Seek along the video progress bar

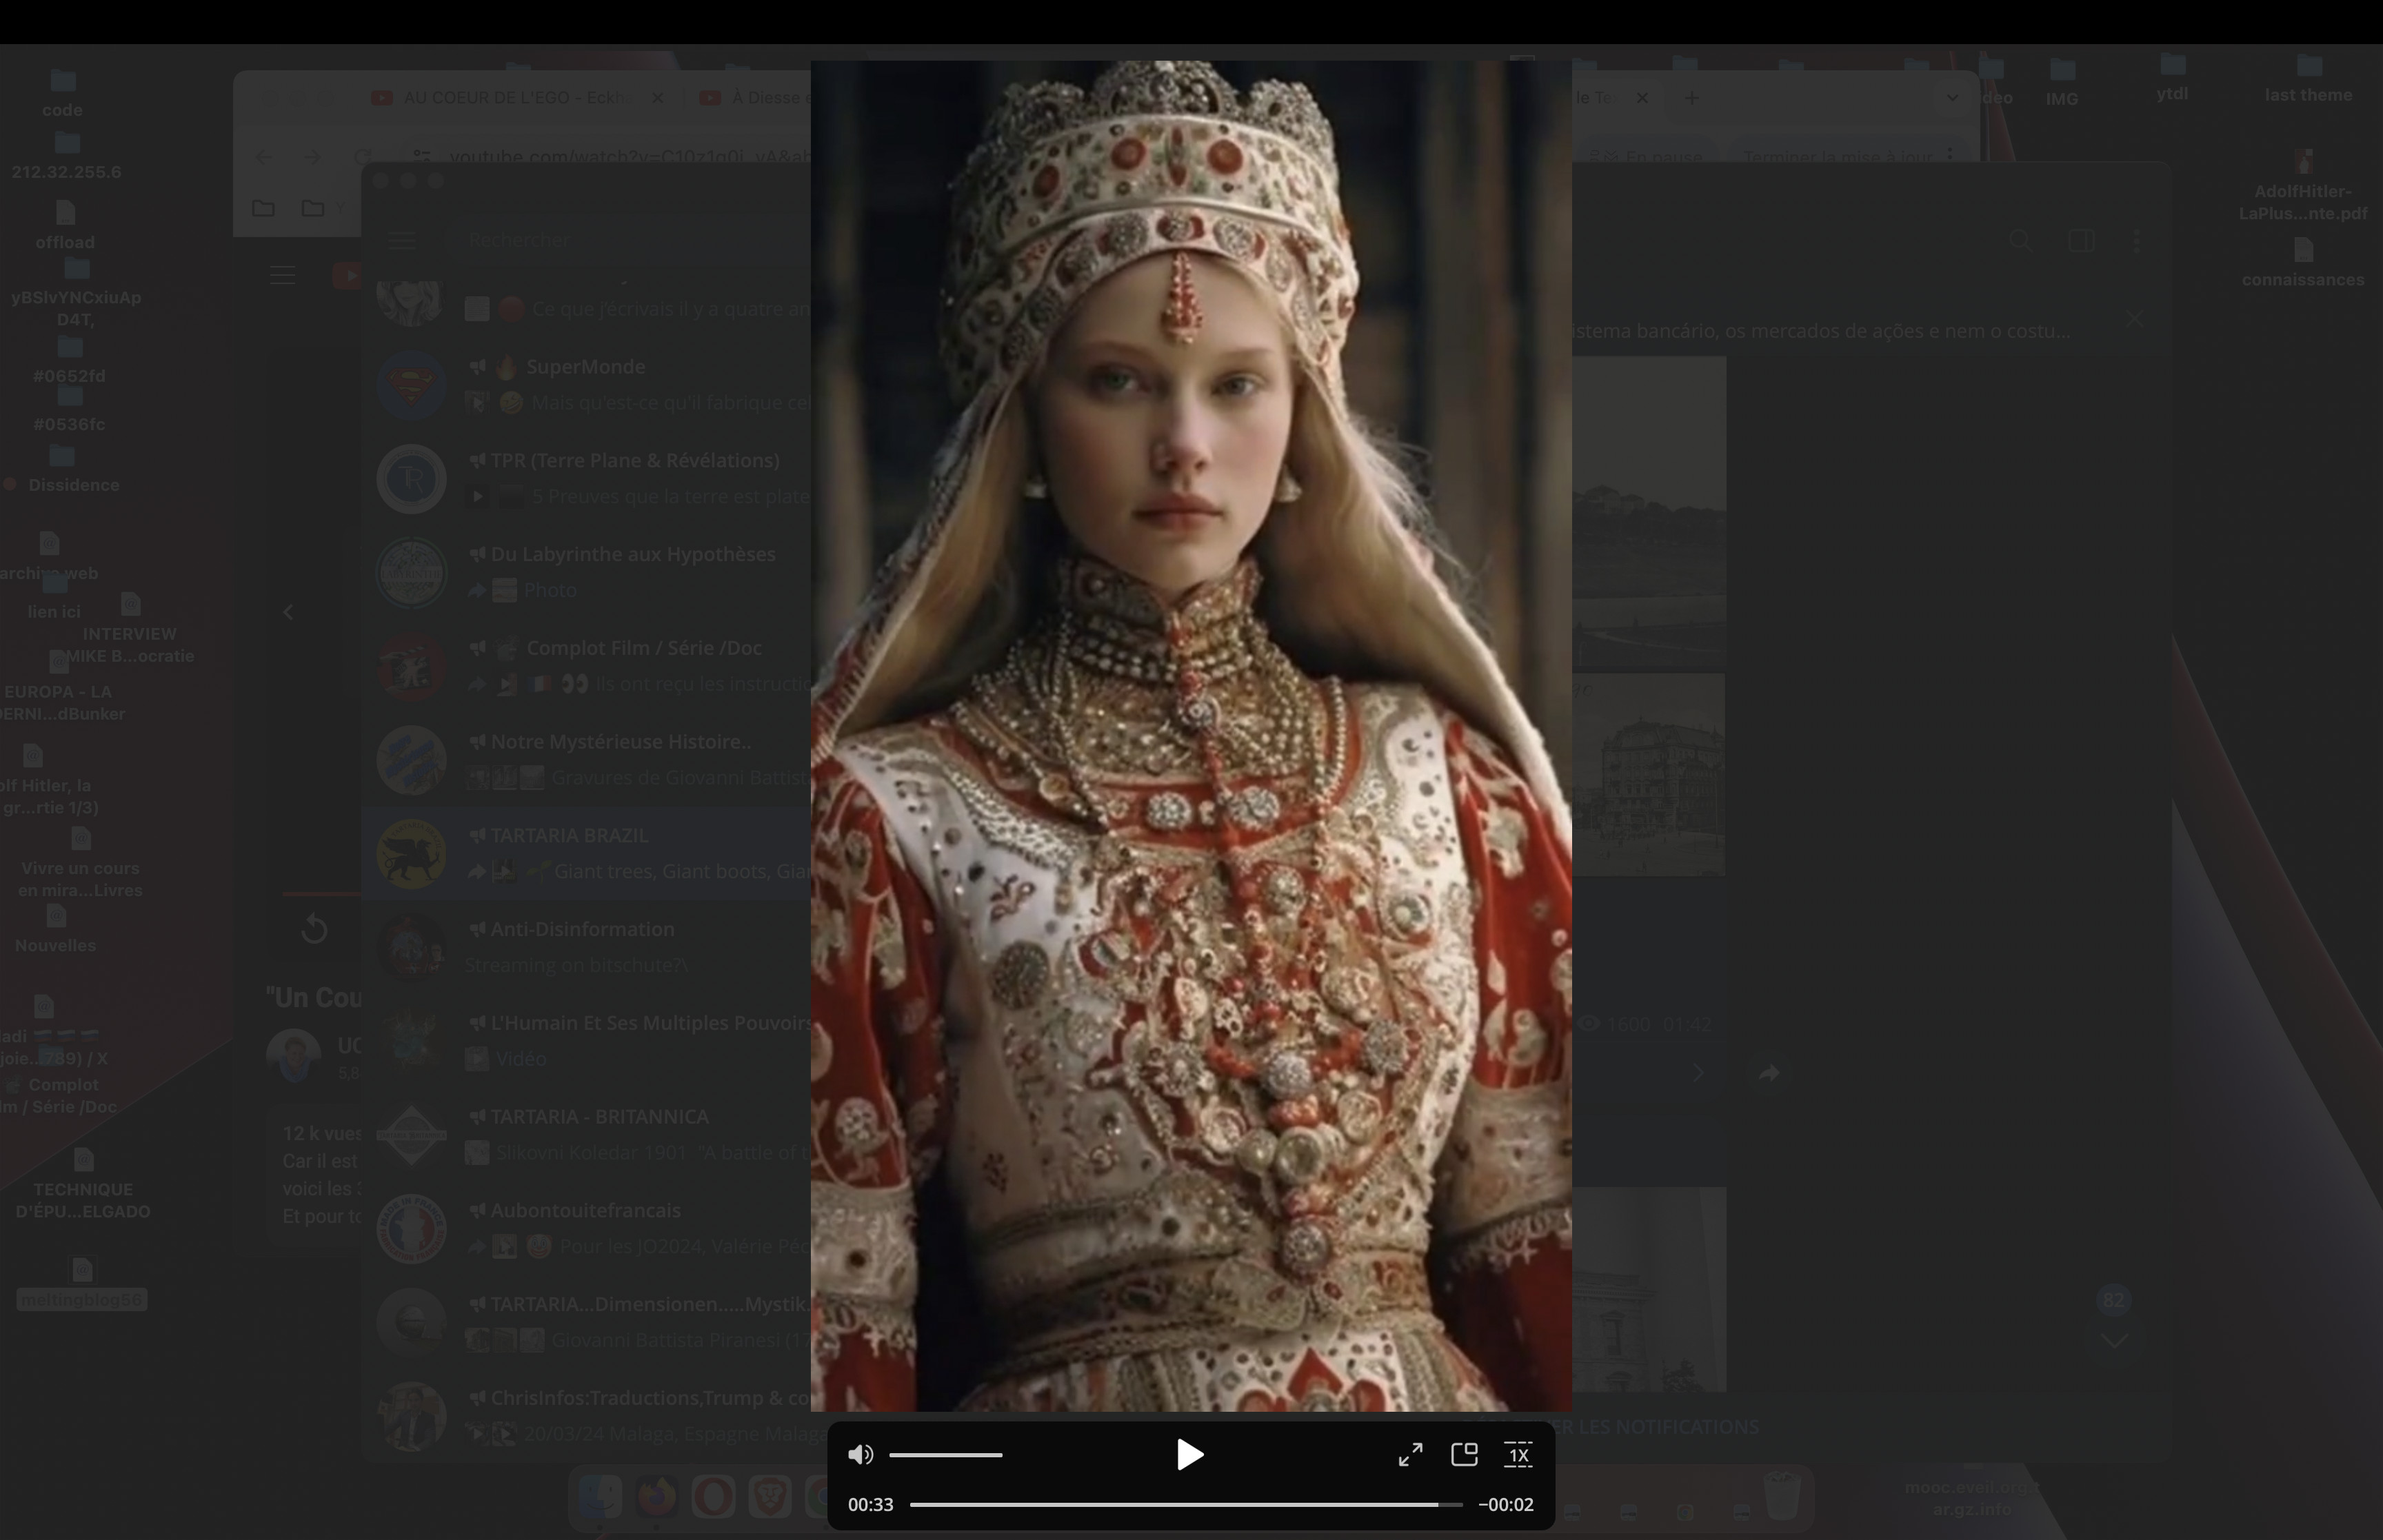coord(1185,1504)
